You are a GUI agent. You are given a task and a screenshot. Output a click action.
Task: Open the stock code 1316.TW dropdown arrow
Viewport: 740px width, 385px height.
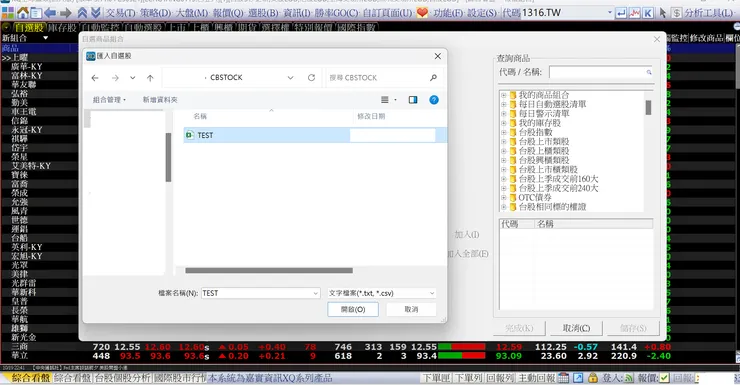pos(609,13)
